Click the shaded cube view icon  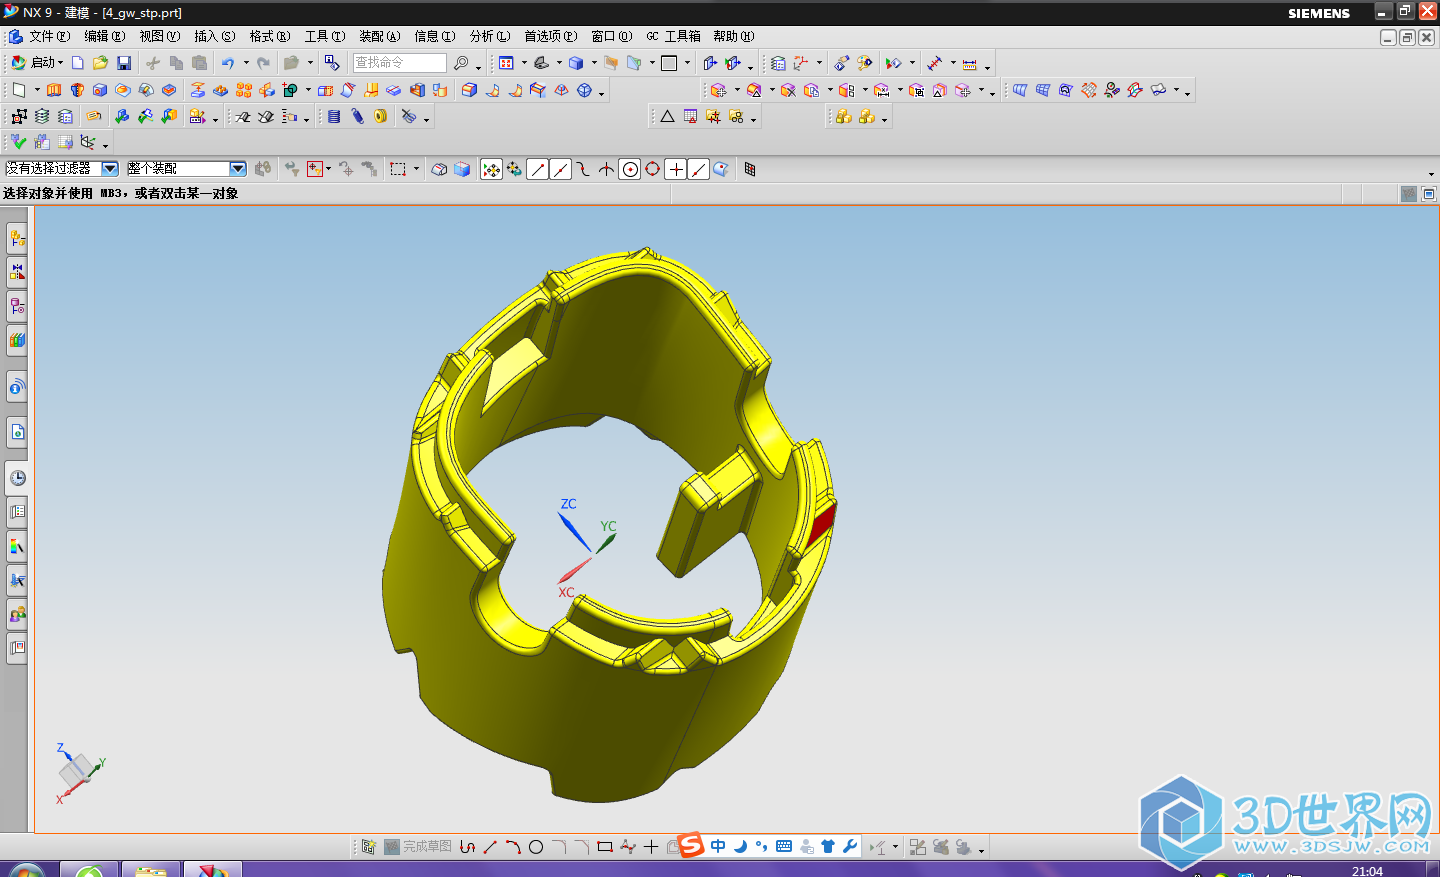462,169
